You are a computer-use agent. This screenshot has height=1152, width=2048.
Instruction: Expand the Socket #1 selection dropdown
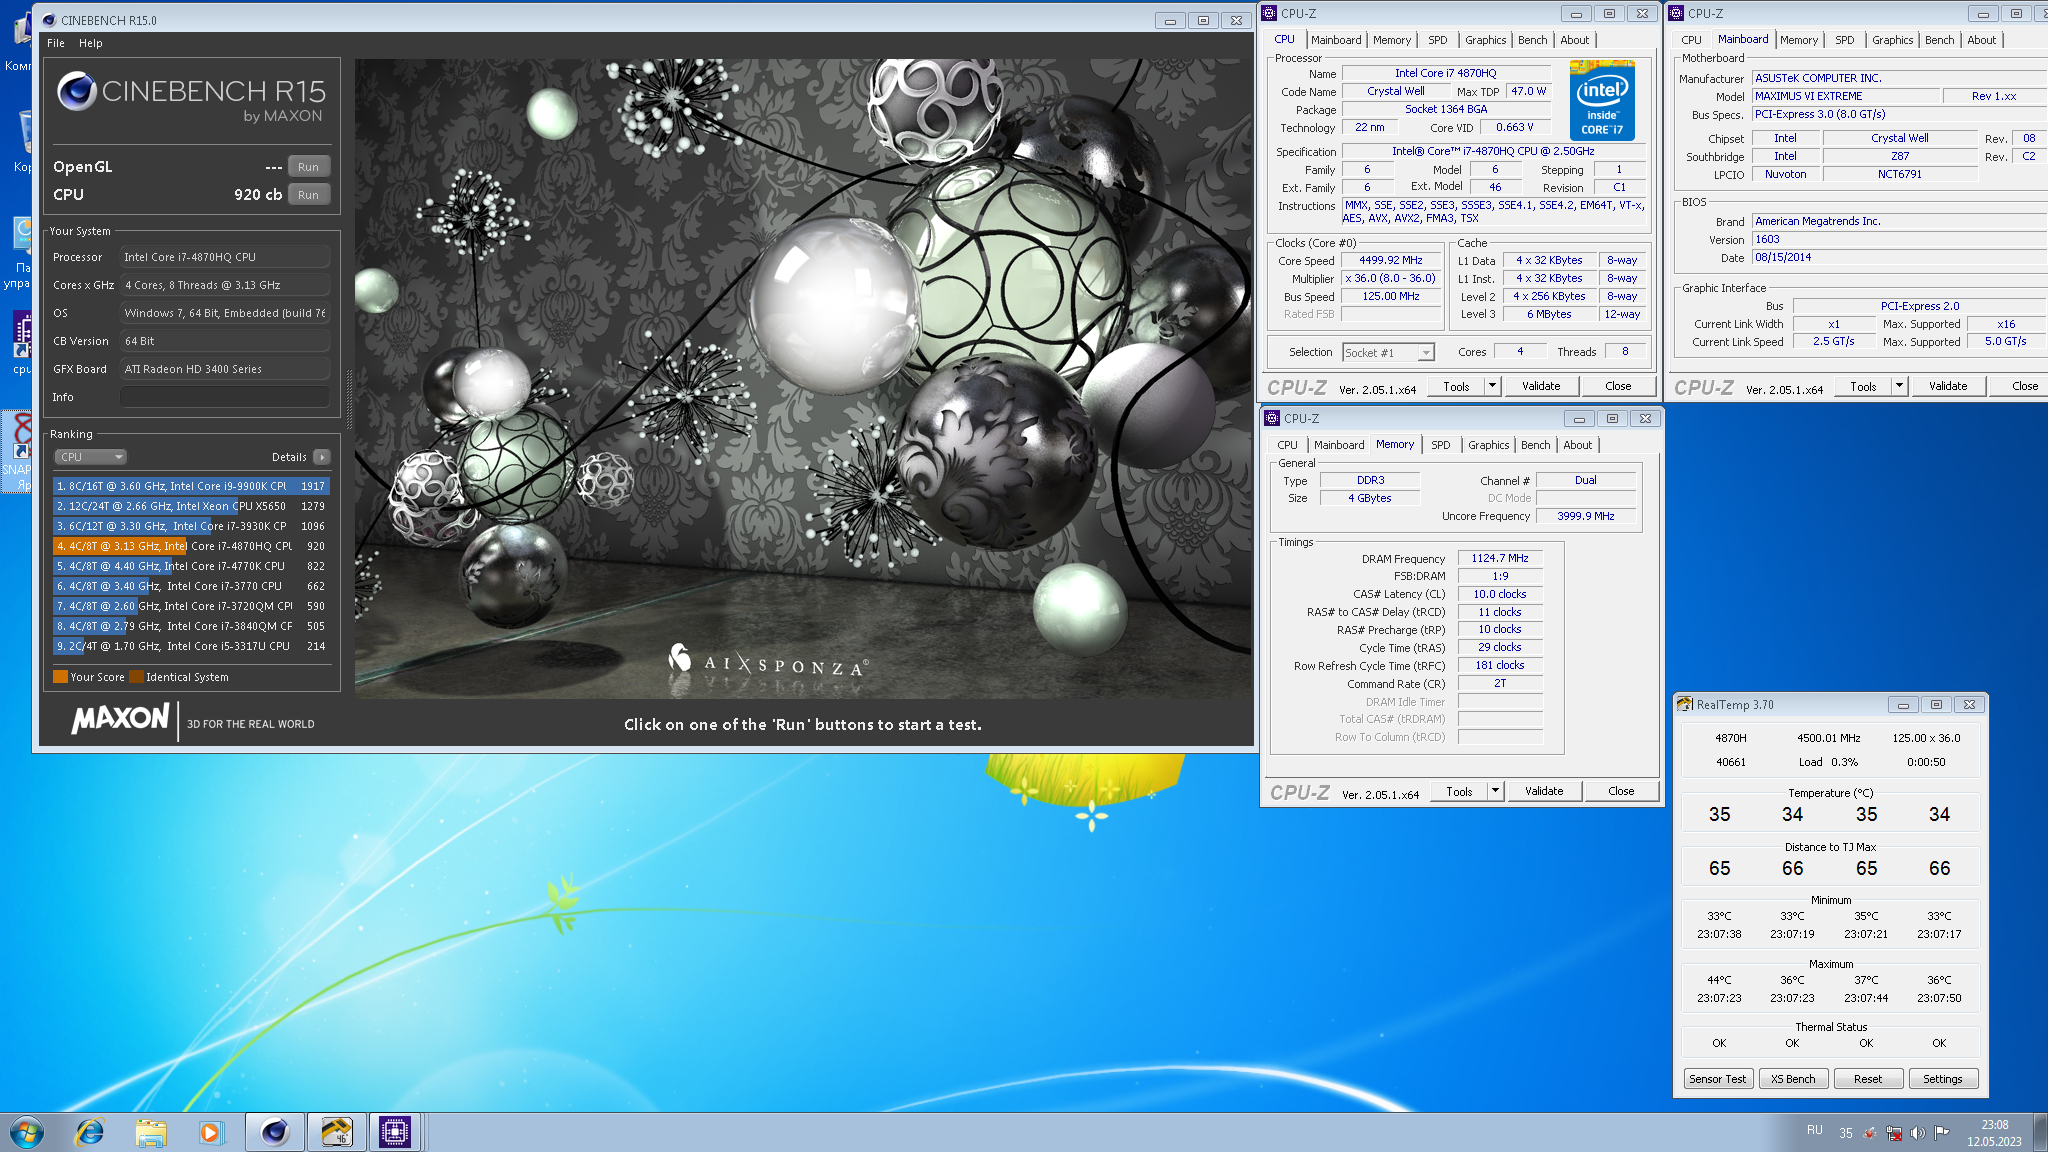pyautogui.click(x=1426, y=353)
